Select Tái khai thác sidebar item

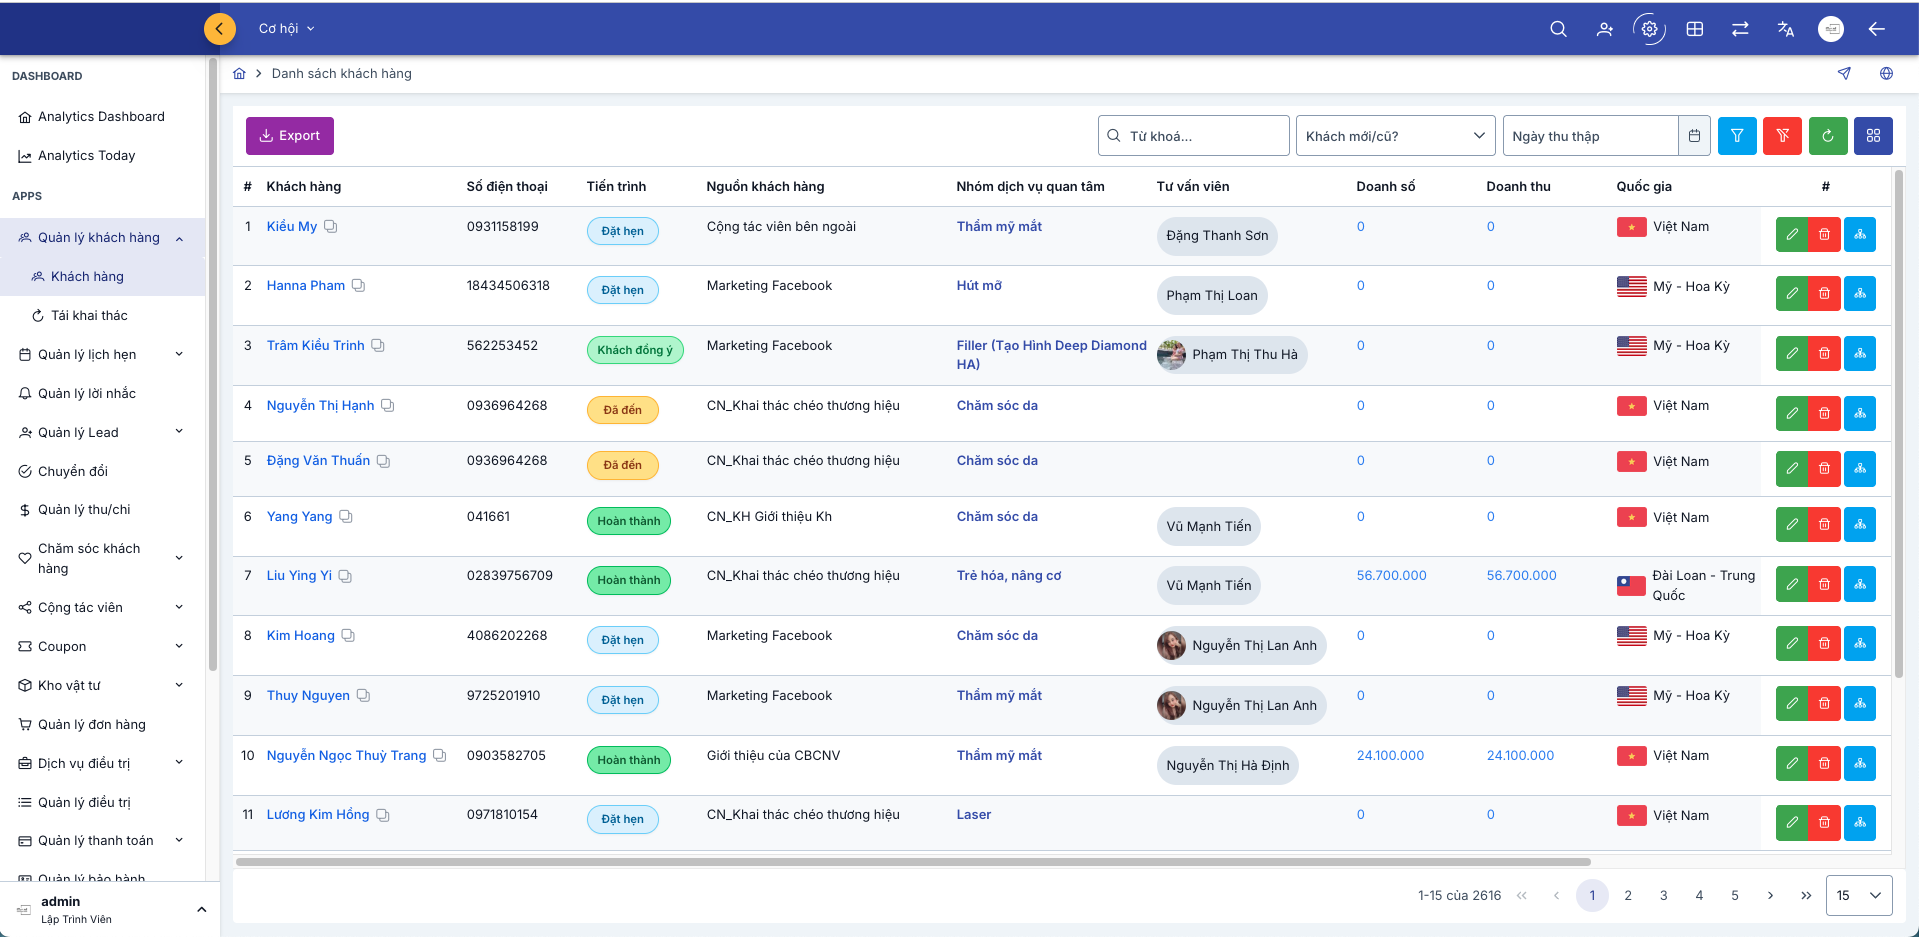coord(89,316)
